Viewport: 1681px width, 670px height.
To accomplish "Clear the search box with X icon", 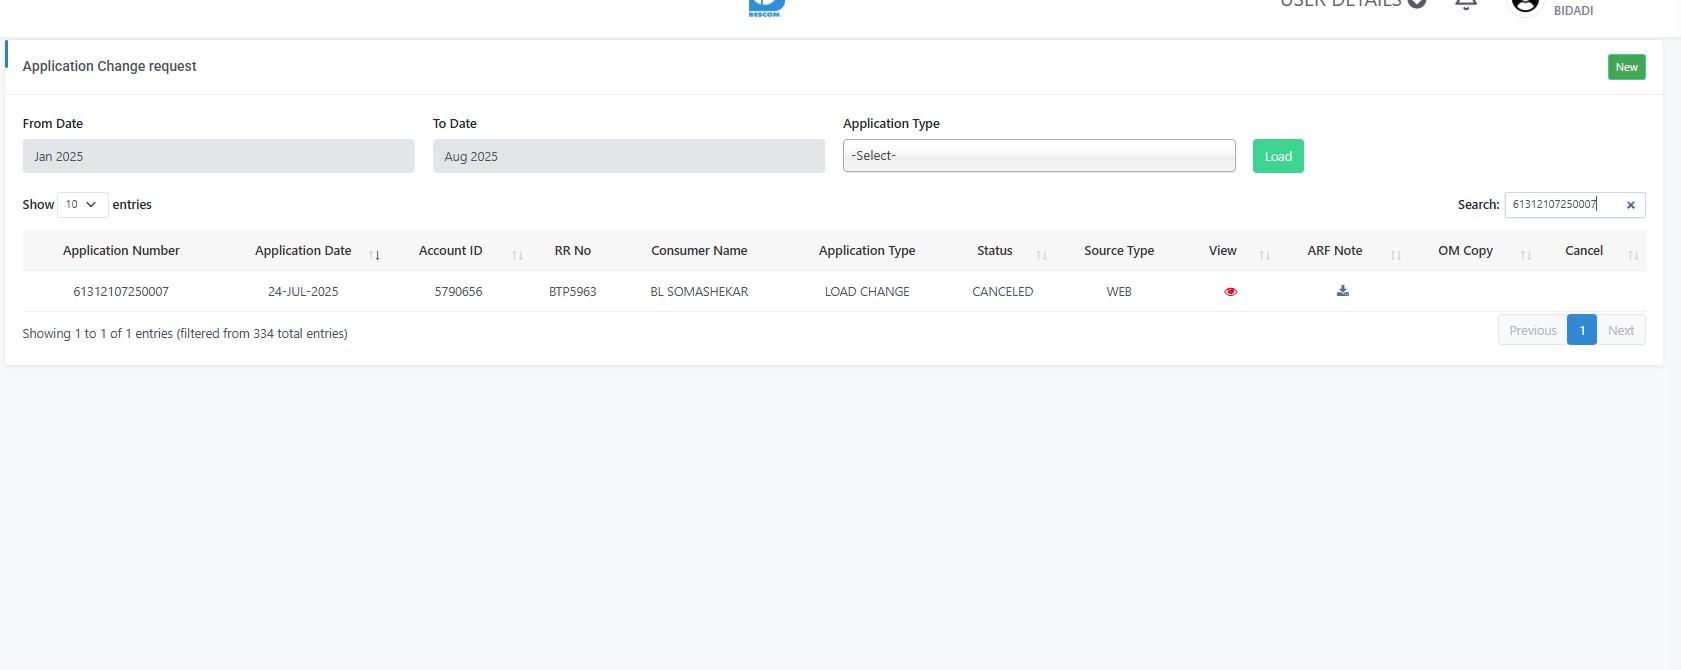I will (1630, 205).
